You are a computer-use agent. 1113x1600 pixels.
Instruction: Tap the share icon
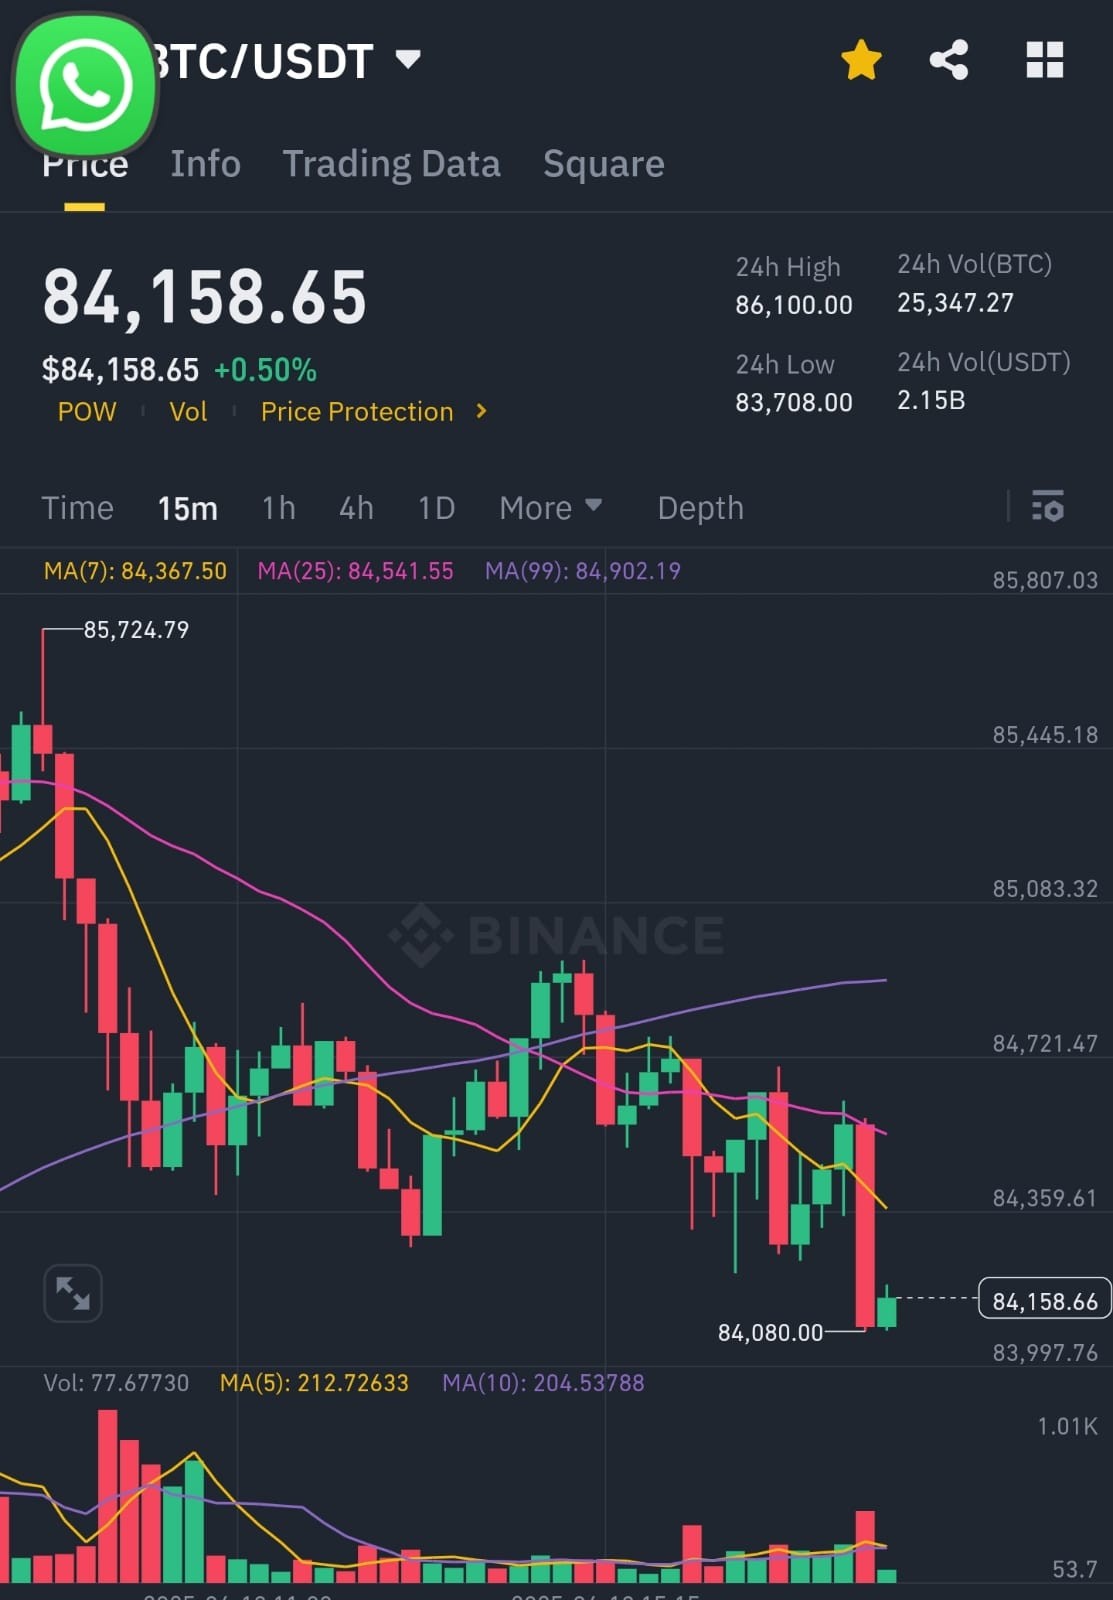click(948, 60)
